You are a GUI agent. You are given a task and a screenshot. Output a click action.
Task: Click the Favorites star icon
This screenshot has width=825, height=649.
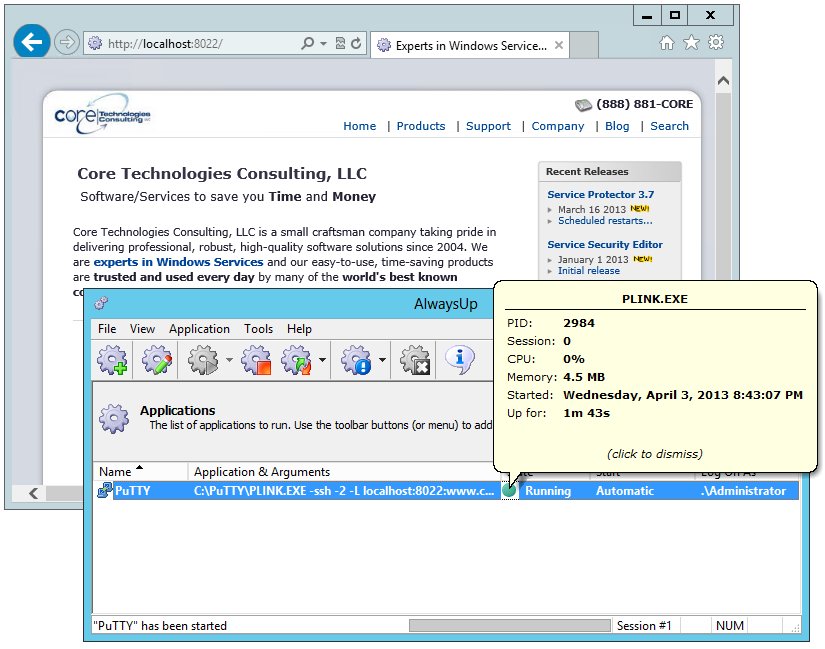(691, 43)
